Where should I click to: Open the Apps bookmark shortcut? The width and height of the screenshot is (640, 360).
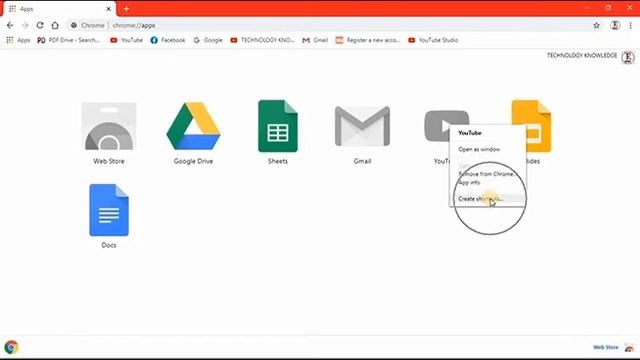pyautogui.click(x=18, y=40)
